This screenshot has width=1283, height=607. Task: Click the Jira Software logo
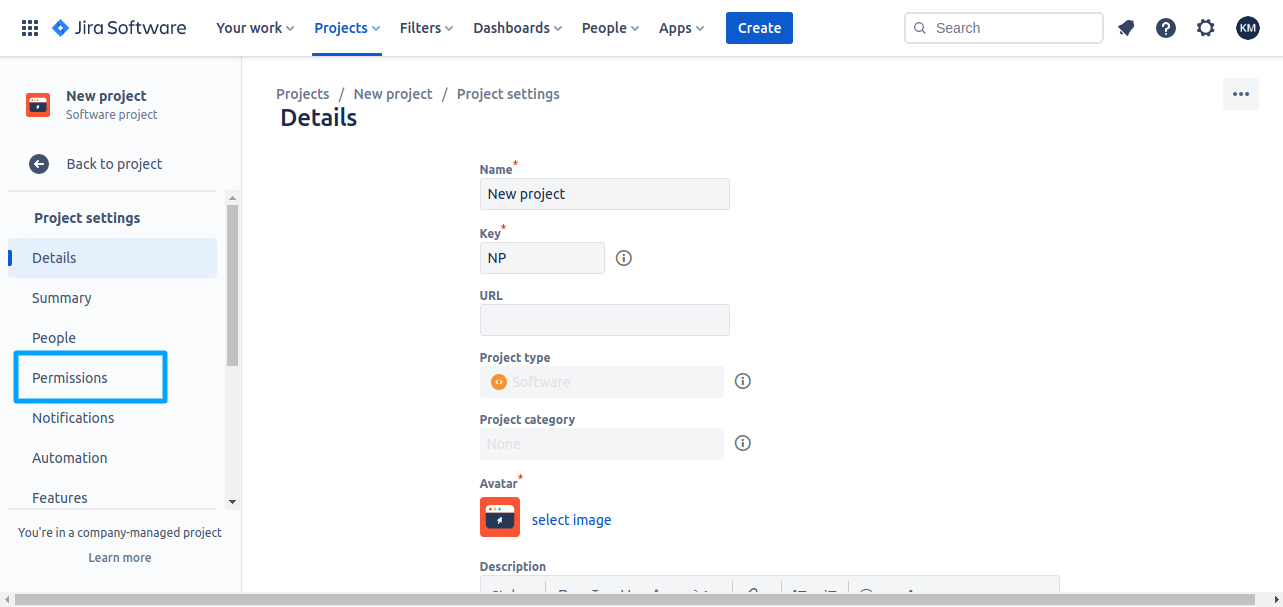click(119, 28)
